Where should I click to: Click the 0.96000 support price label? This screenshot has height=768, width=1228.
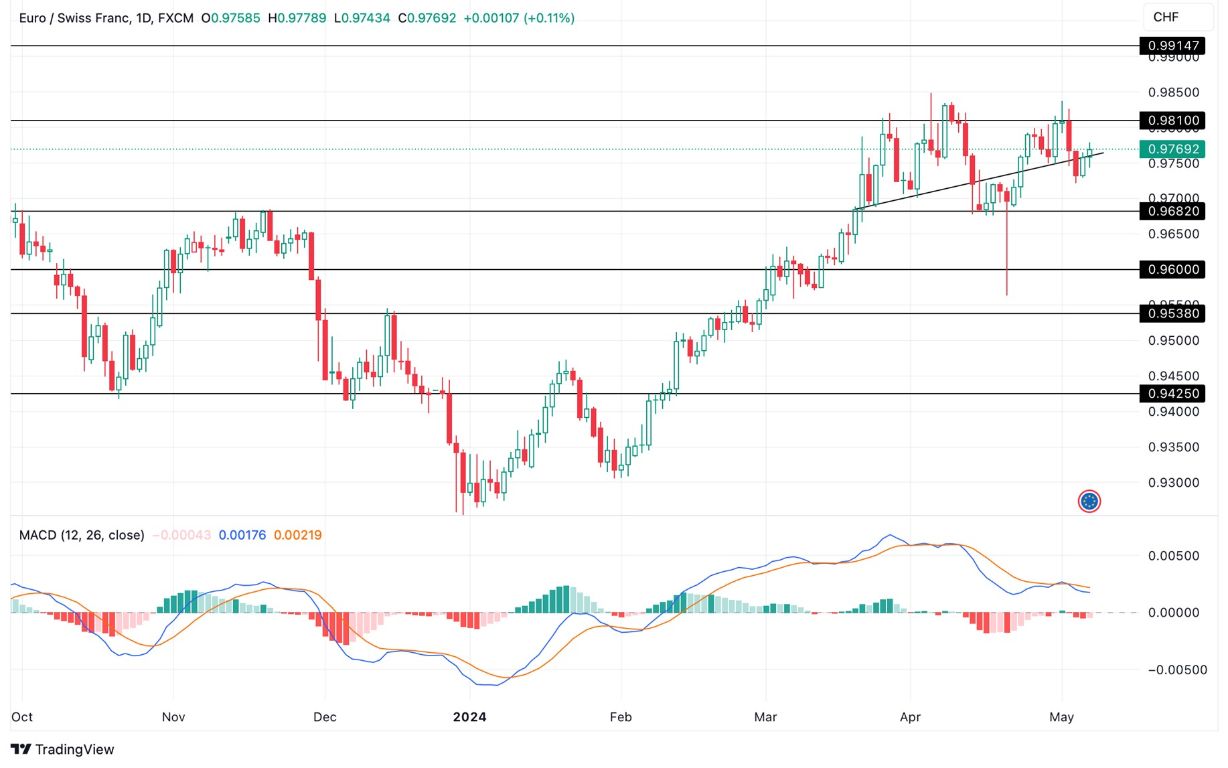pos(1173,269)
